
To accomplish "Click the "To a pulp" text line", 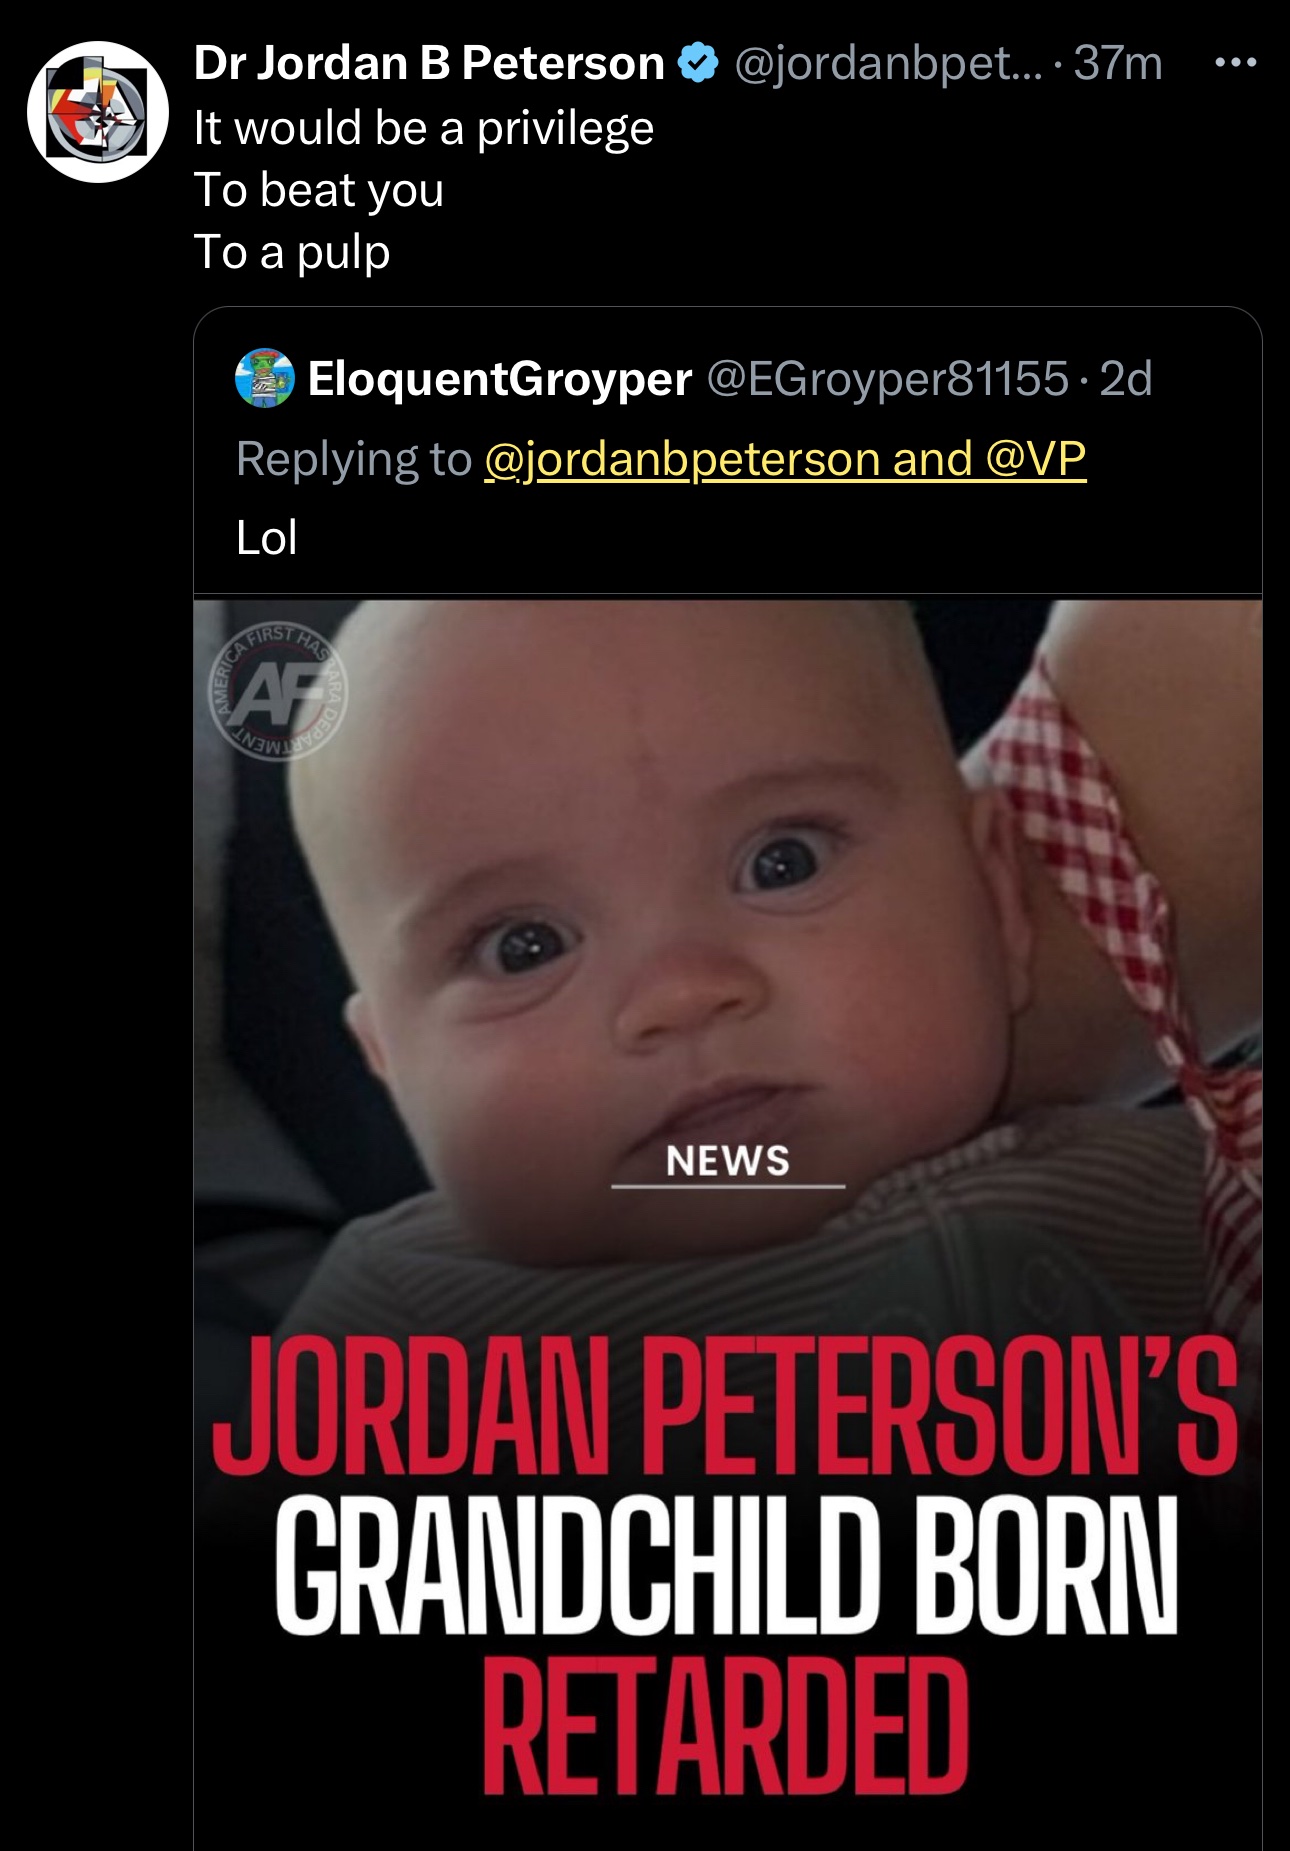I will (x=292, y=252).
